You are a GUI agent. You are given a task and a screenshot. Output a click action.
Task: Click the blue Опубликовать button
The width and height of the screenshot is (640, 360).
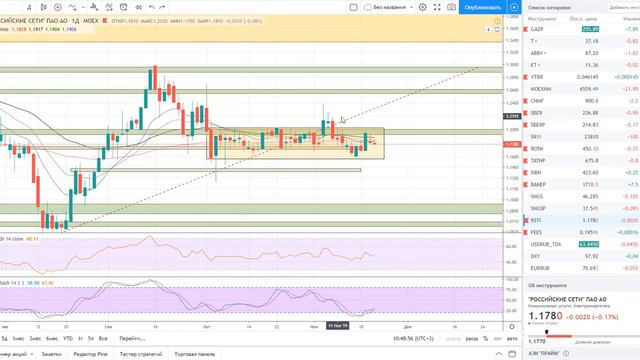click(483, 7)
